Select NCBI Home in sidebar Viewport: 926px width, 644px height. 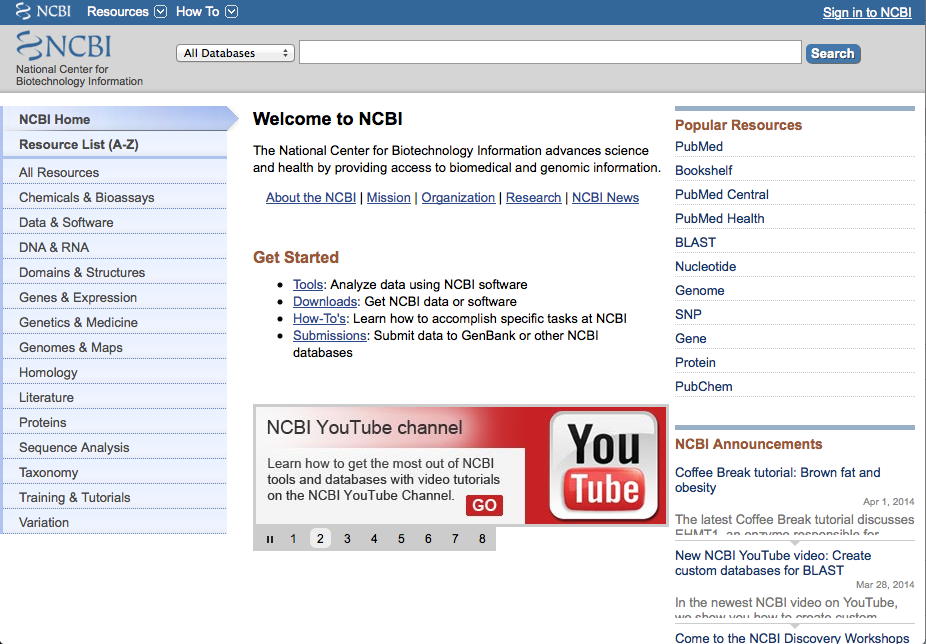pyautogui.click(x=115, y=119)
